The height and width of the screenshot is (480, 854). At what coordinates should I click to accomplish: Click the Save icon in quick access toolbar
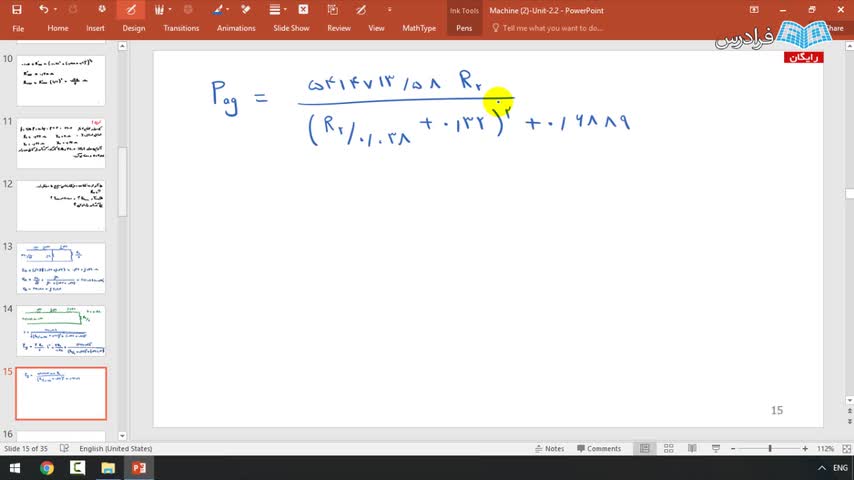click(17, 9)
